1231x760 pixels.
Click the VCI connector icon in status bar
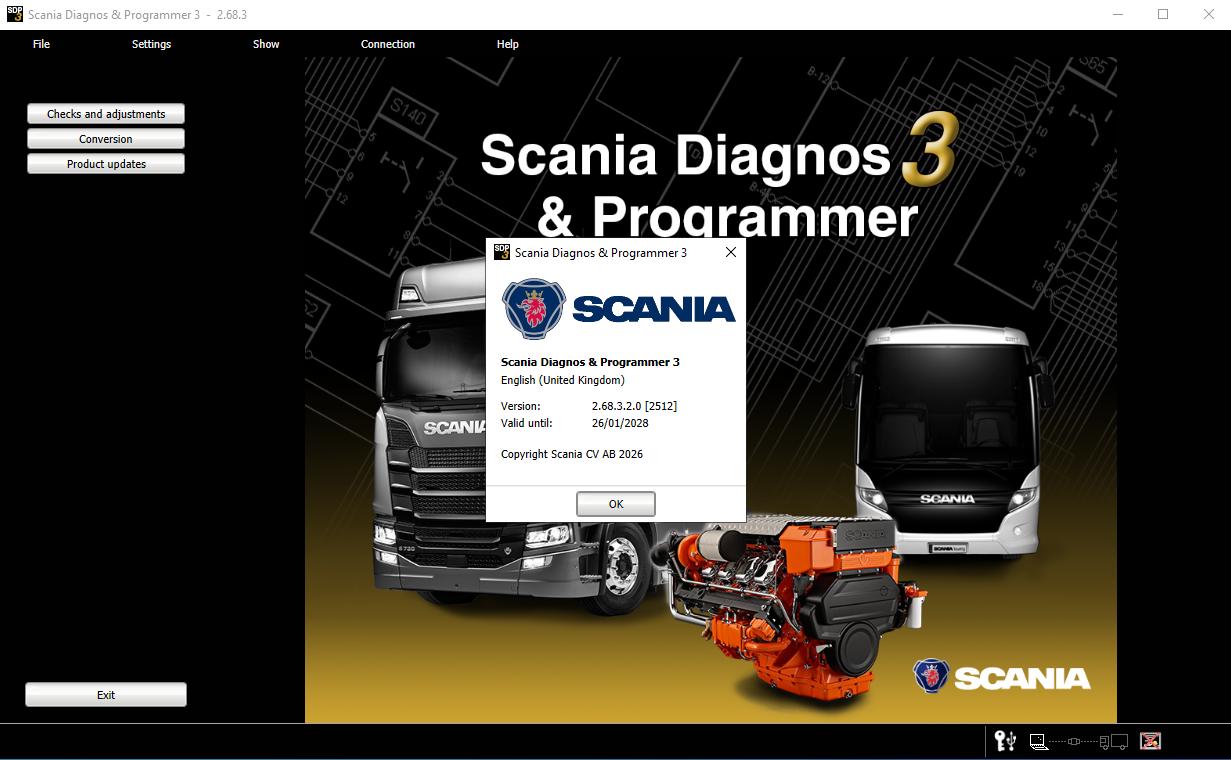pos(1073,741)
